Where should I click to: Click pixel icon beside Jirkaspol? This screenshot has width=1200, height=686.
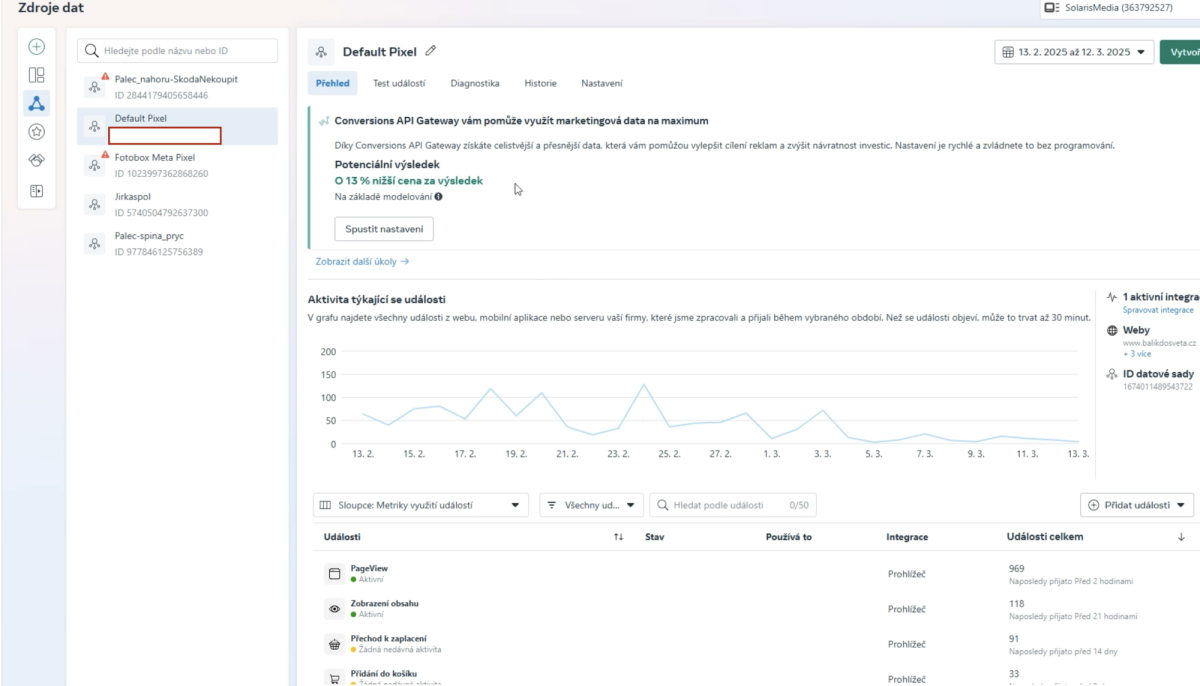[94, 204]
